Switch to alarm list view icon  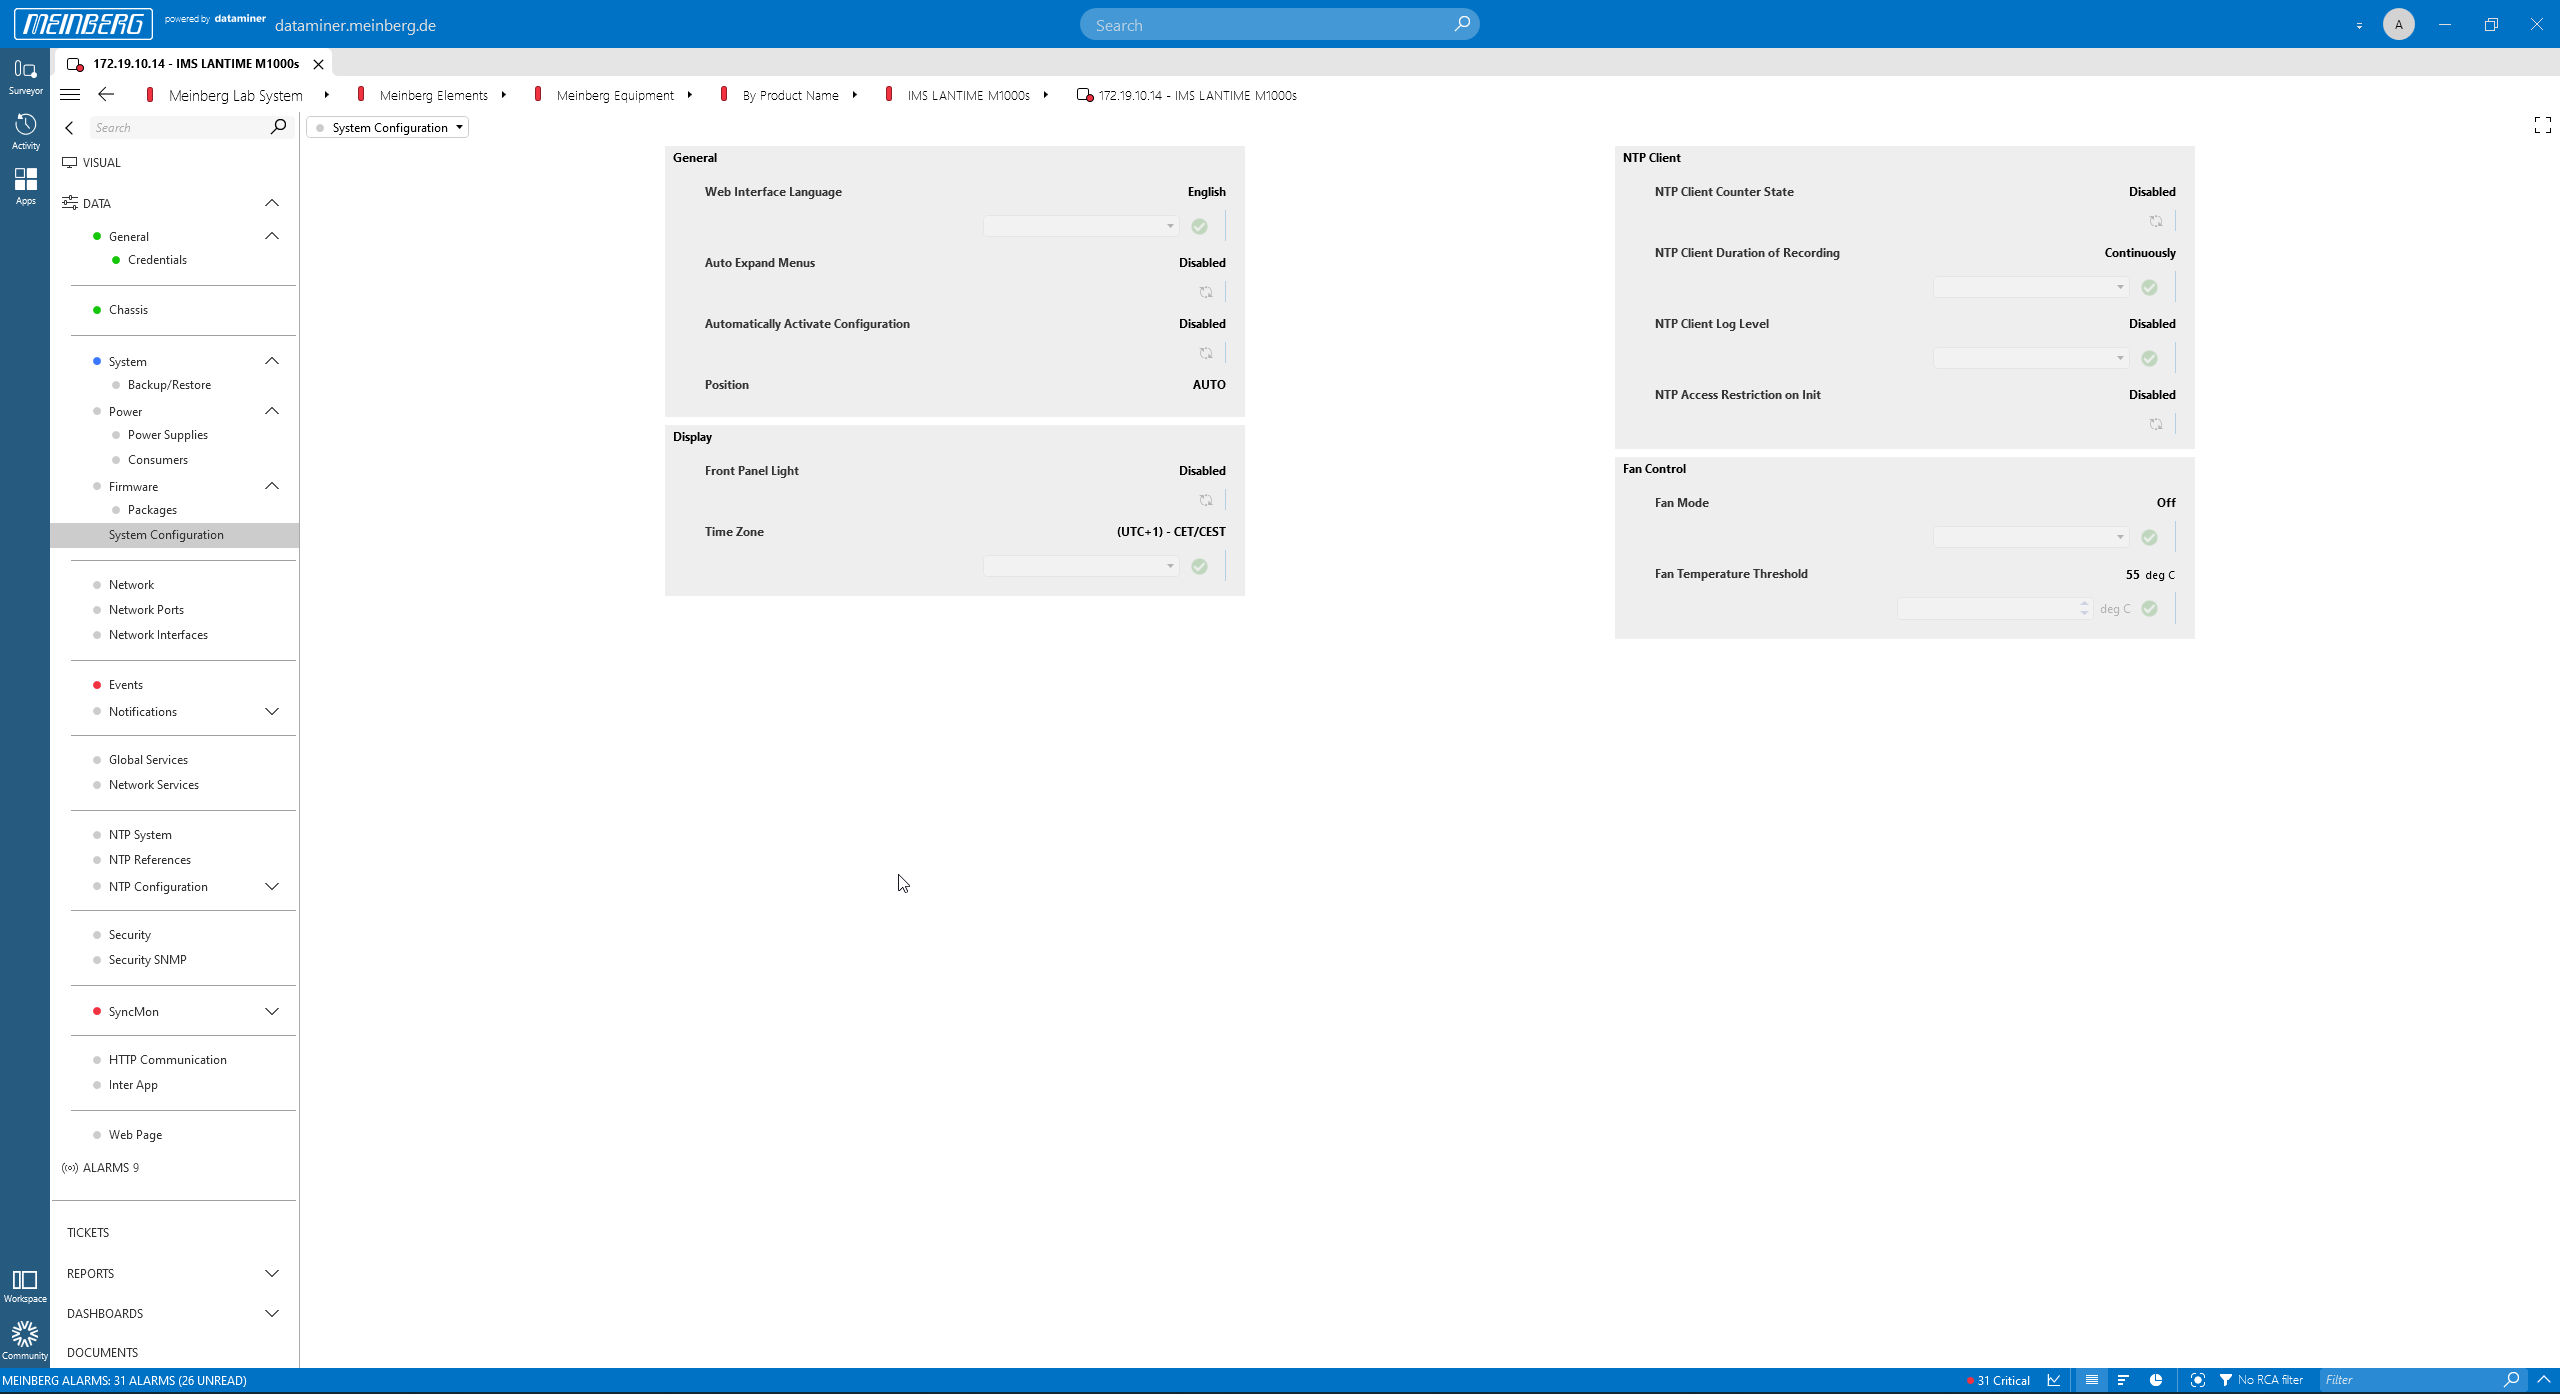coord(2091,1380)
